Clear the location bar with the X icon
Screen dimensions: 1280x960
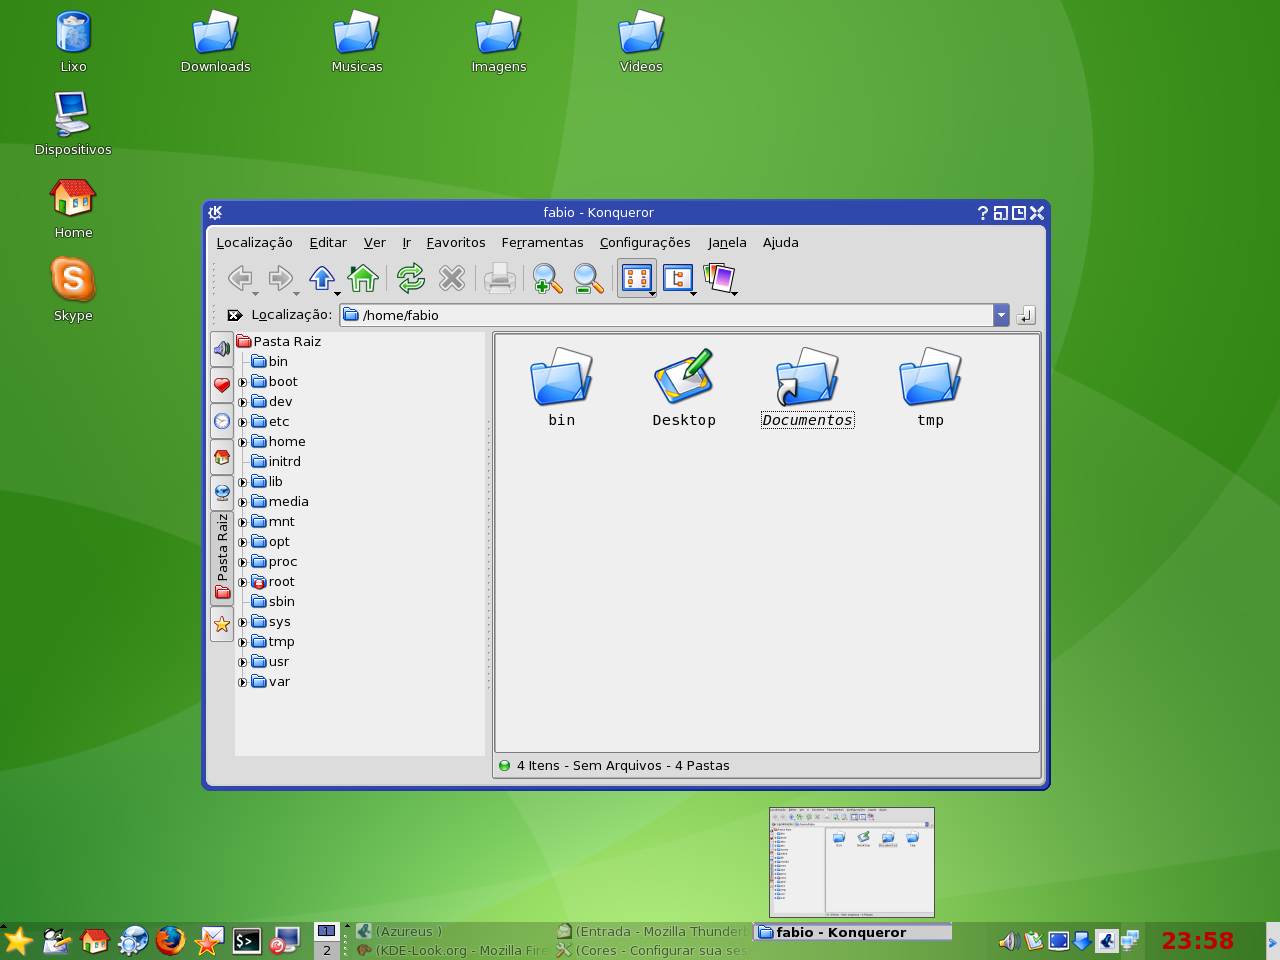[x=235, y=315]
